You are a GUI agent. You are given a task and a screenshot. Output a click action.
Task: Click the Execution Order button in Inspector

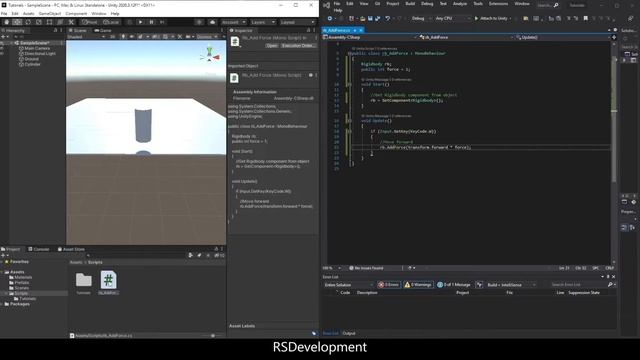coord(299,46)
